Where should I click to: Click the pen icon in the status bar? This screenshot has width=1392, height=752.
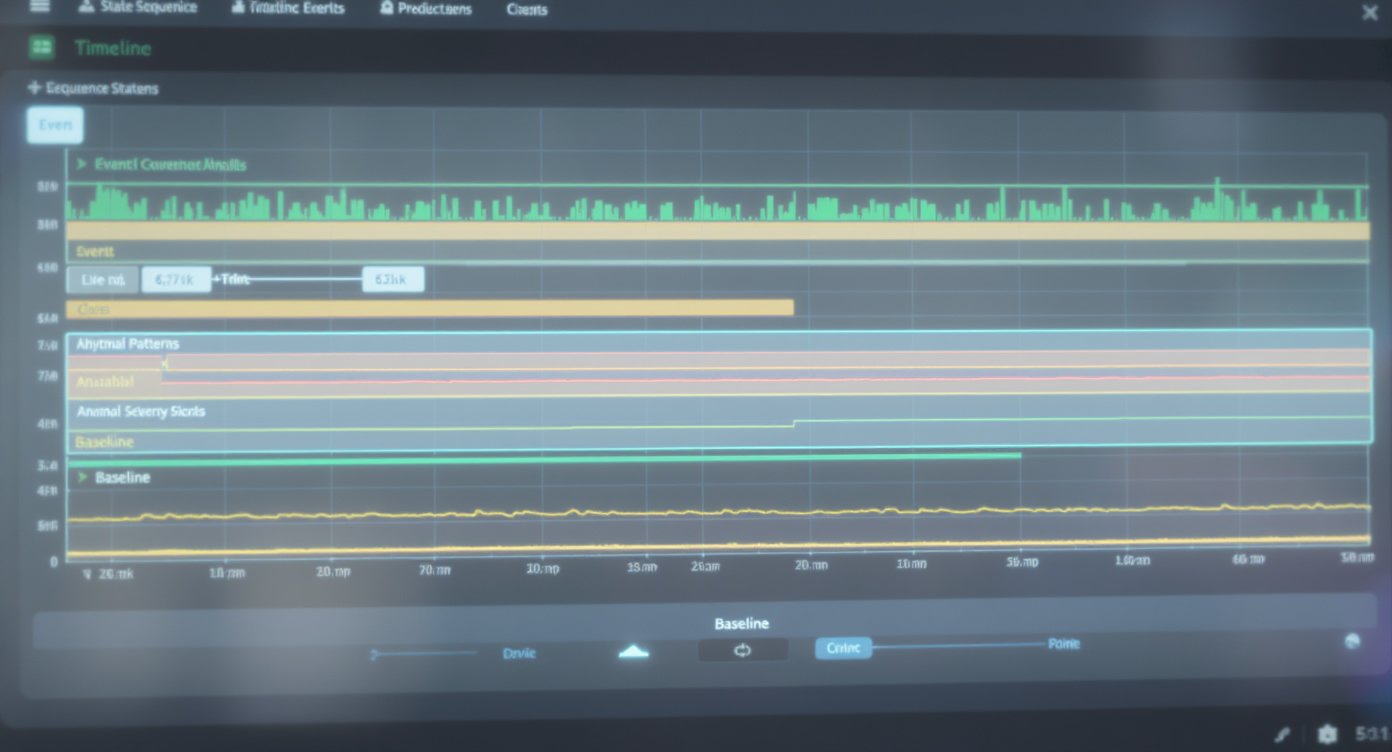click(1283, 733)
